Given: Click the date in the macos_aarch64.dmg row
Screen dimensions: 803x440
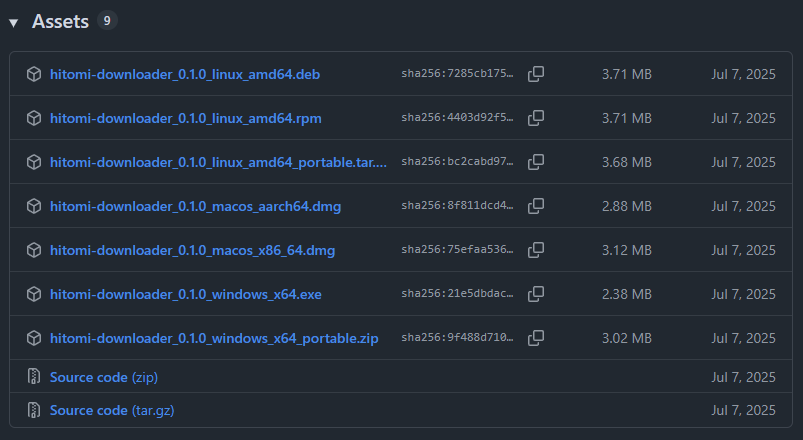Looking at the screenshot, I should pyautogui.click(x=743, y=206).
